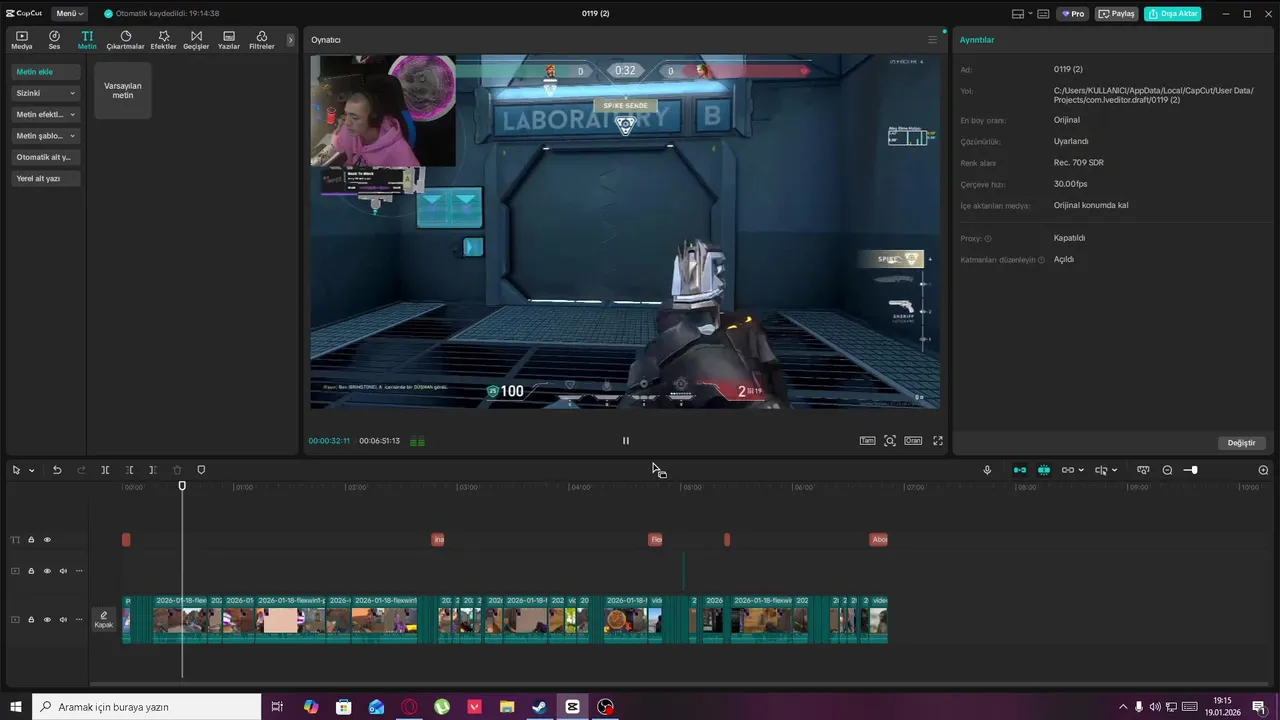This screenshot has height=720, width=1280.
Task: Click the Pro badge button
Action: [x=1073, y=14]
